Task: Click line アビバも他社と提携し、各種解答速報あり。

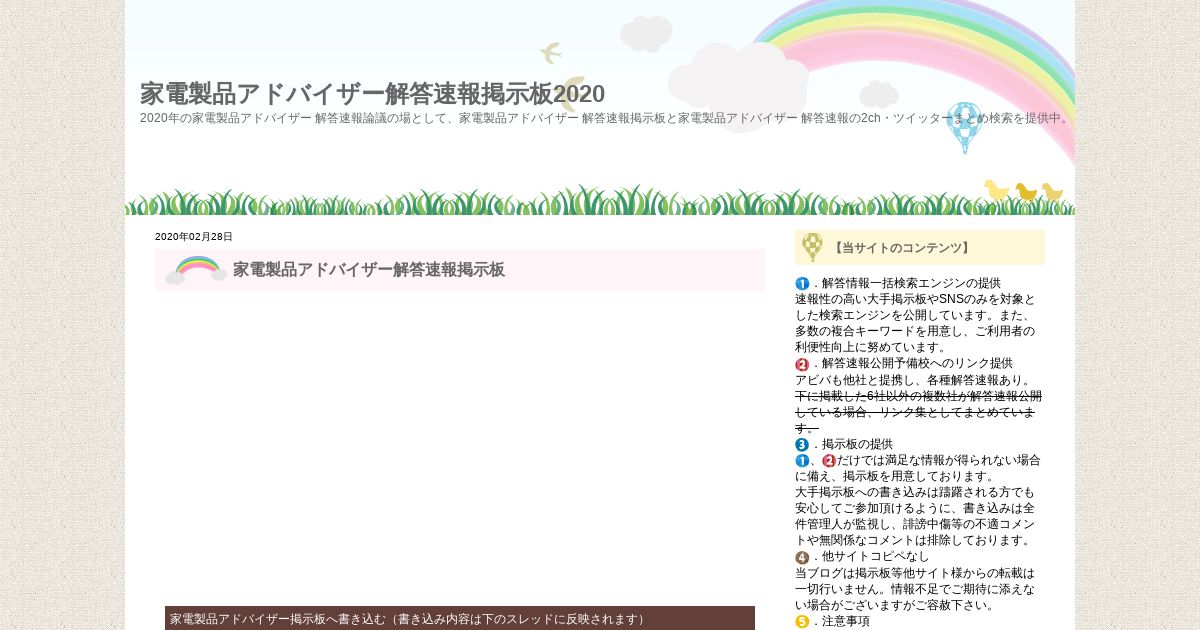Action: click(x=913, y=380)
